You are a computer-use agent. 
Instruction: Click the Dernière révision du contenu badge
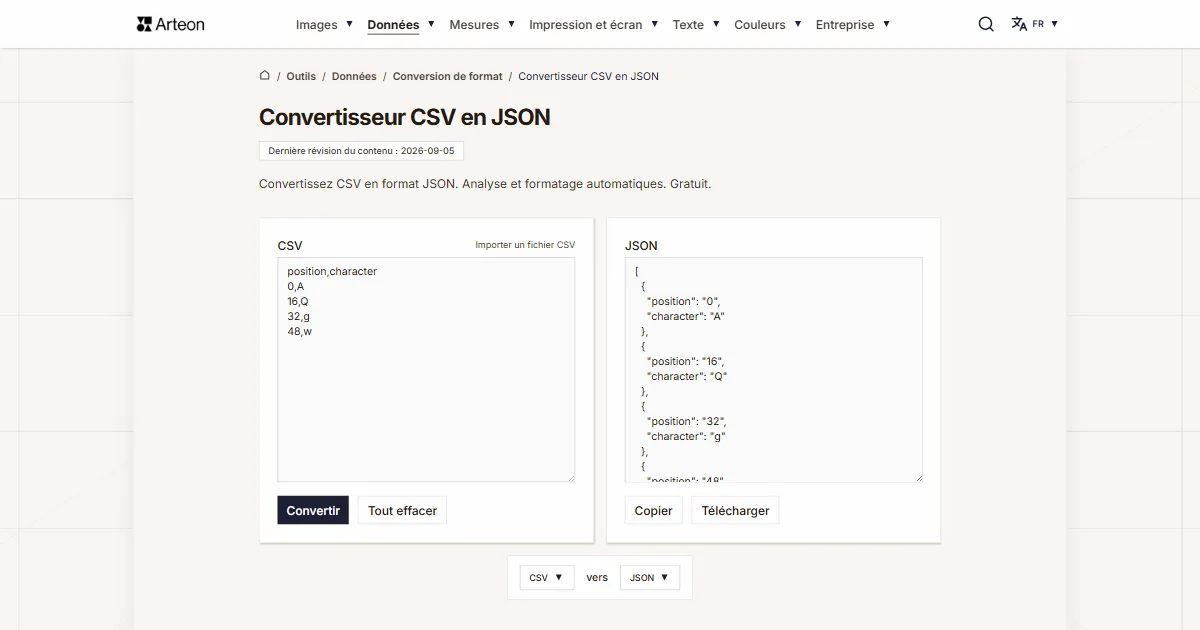361,151
